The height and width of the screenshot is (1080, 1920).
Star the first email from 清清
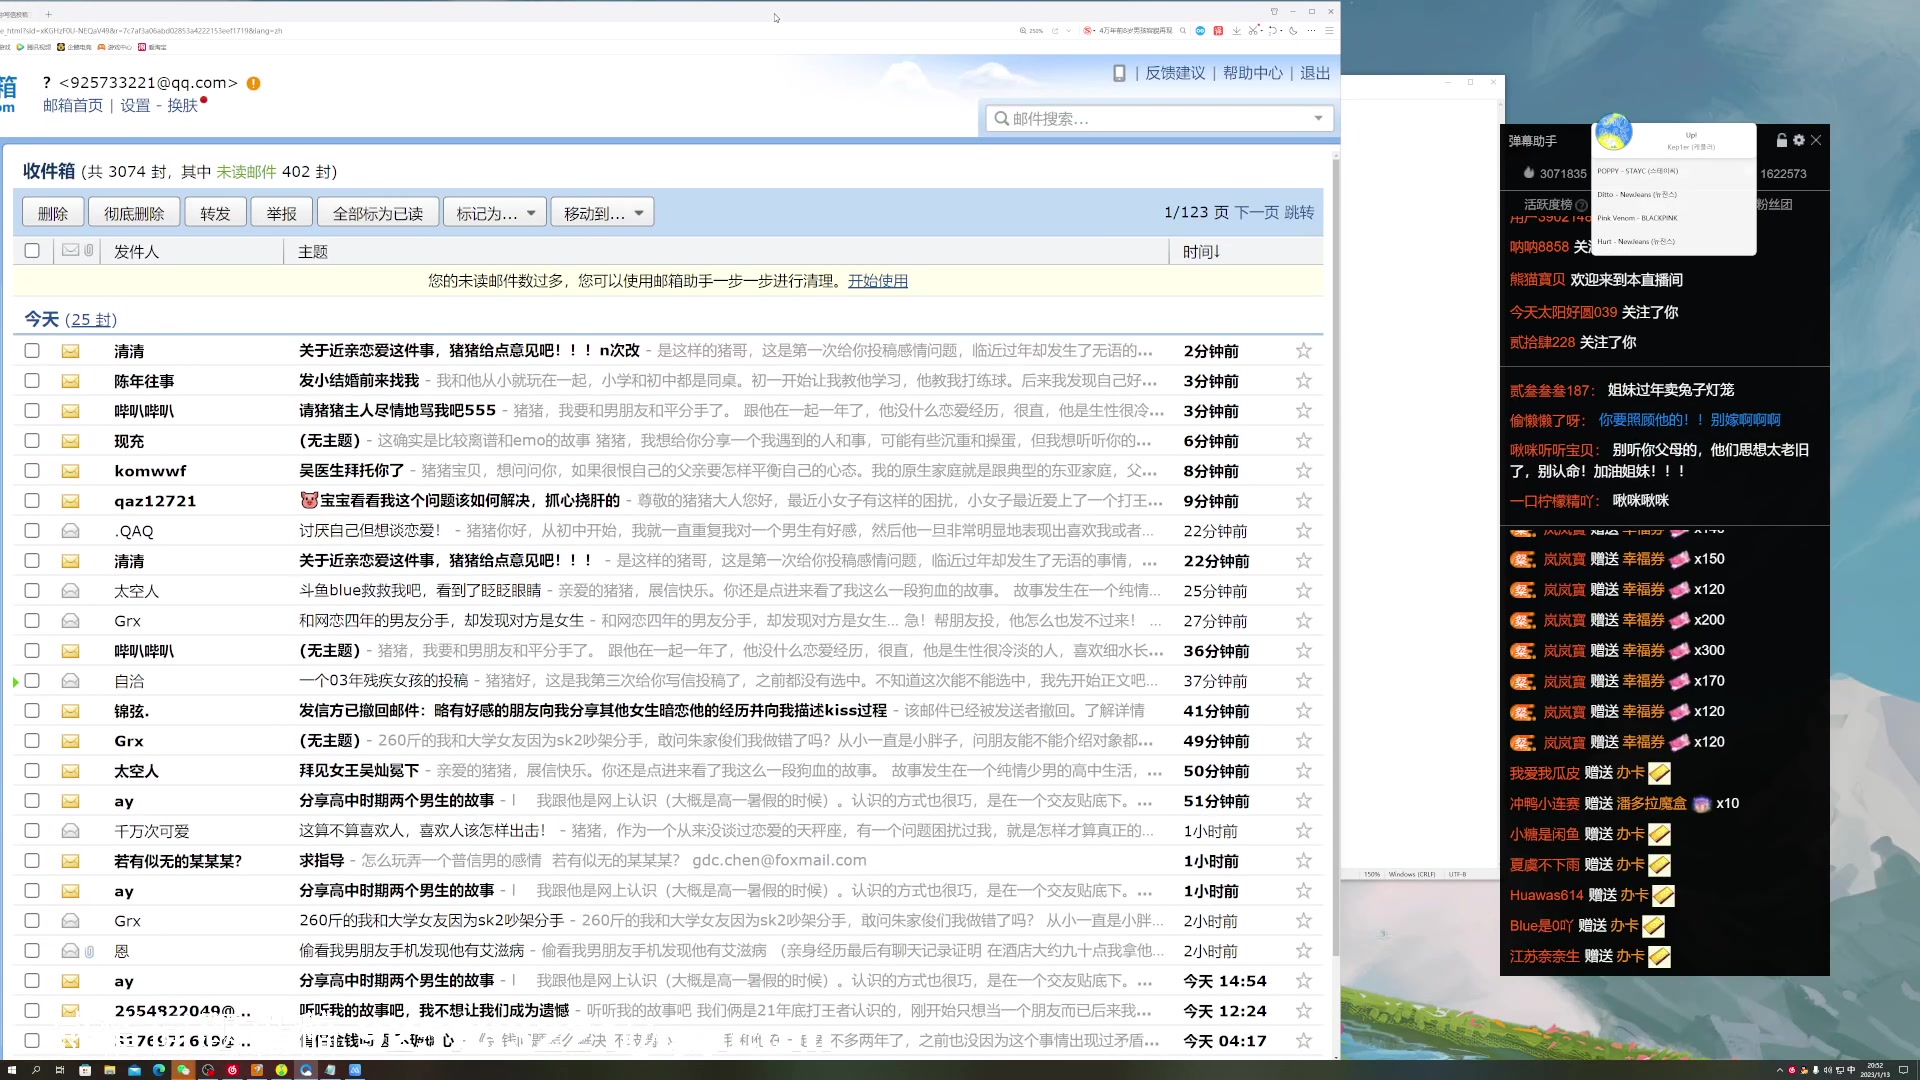[x=1303, y=351]
